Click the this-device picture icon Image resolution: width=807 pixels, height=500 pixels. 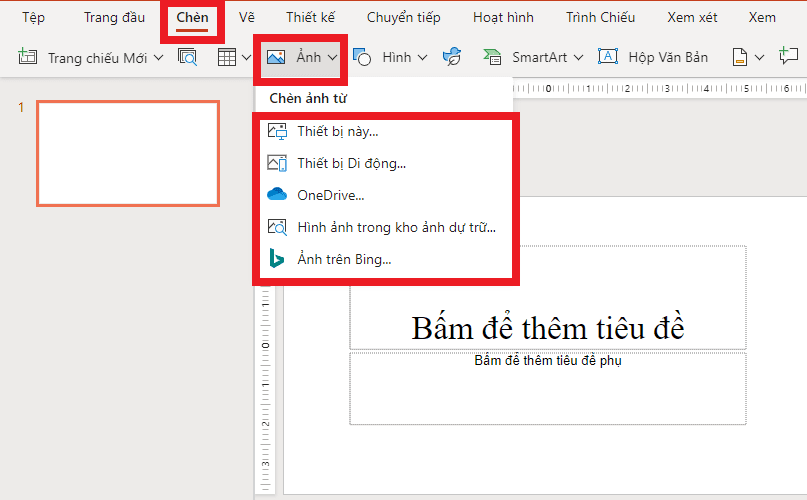(277, 131)
